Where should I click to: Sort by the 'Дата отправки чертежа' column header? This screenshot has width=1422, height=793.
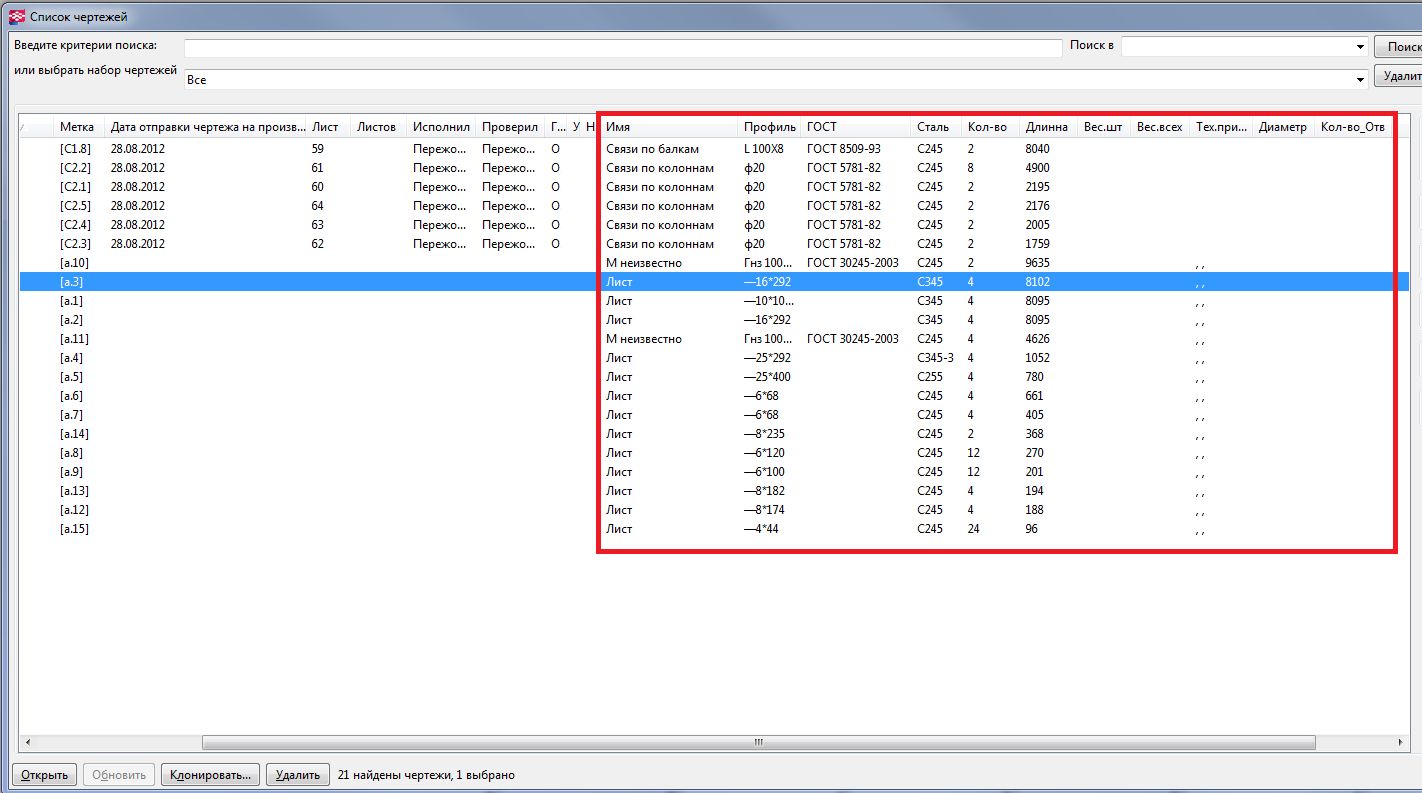(x=208, y=127)
